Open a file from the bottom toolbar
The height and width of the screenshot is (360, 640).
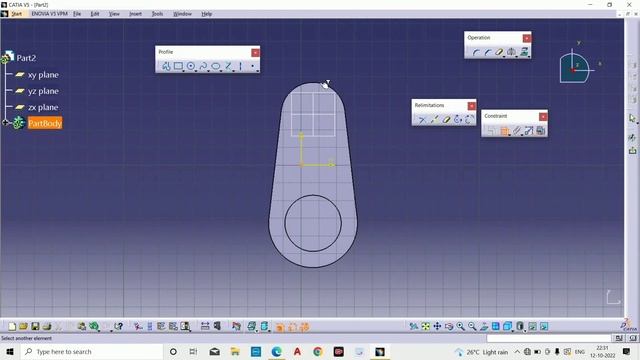coord(23,326)
